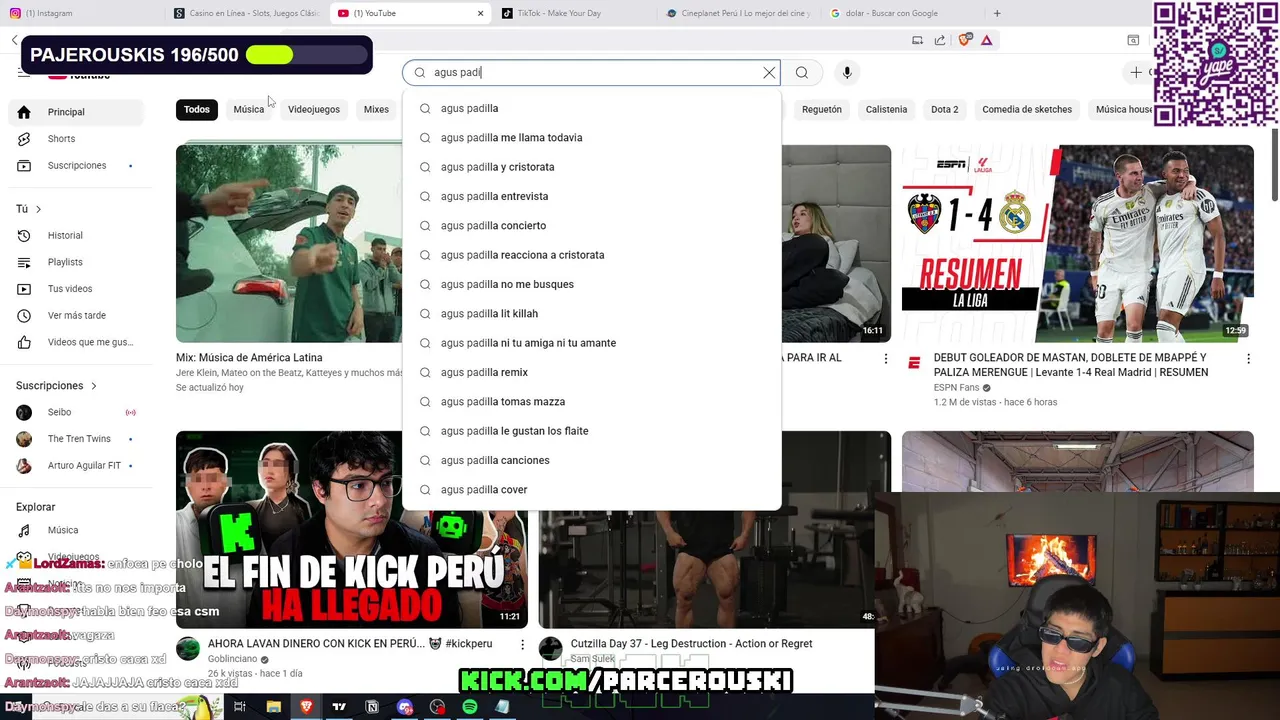Close the YouTube browser tab
Screen dimensions: 1280x720
coord(480,13)
